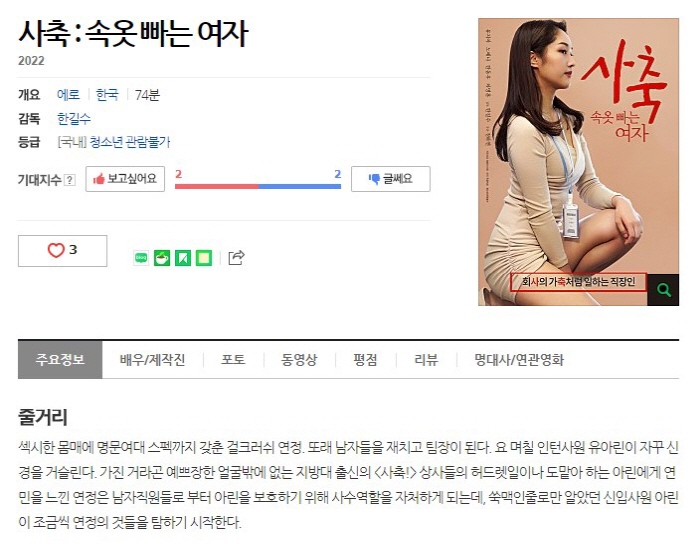Share to Naver Cafe coffee-cup icon

tap(162, 258)
